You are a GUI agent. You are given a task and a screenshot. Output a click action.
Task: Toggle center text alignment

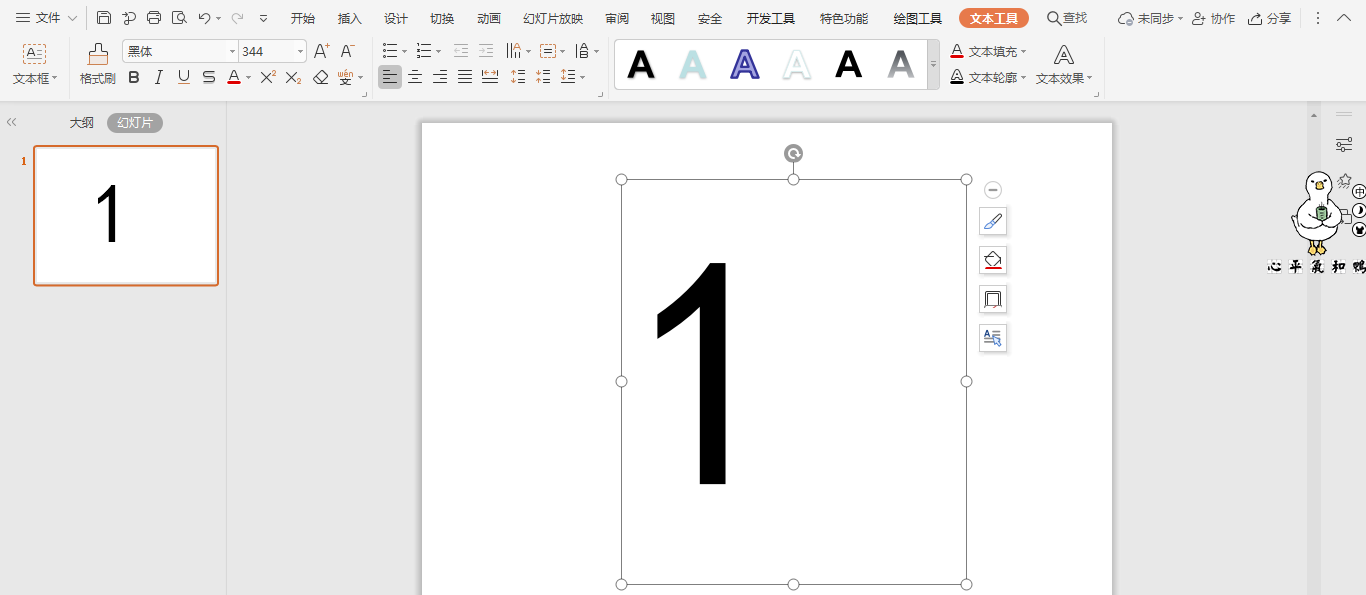415,77
